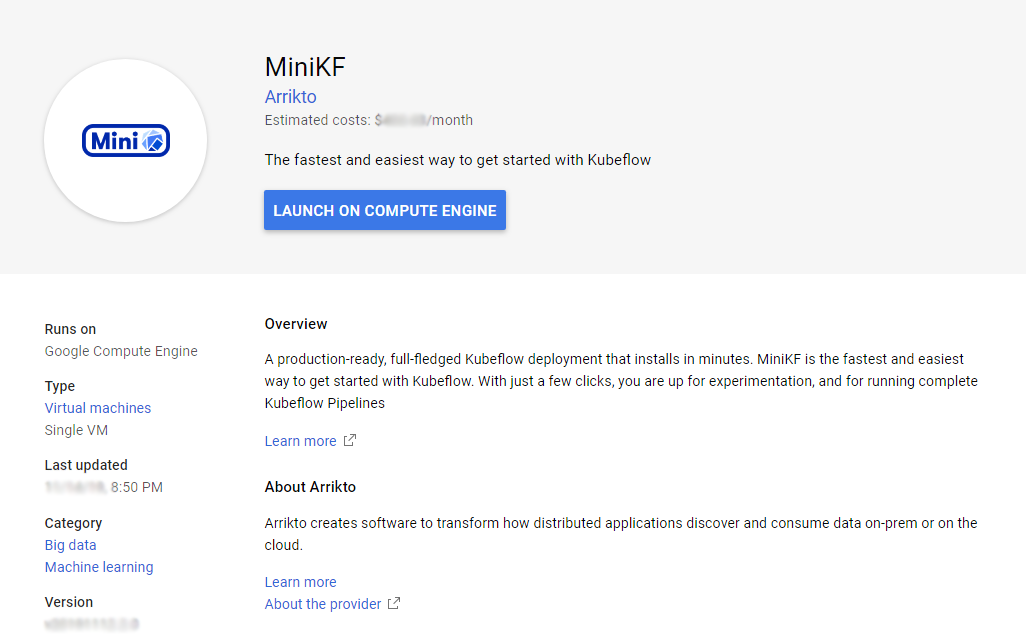Click the Last updated timestamp value
Screen dimensions: 1026x638
104,487
